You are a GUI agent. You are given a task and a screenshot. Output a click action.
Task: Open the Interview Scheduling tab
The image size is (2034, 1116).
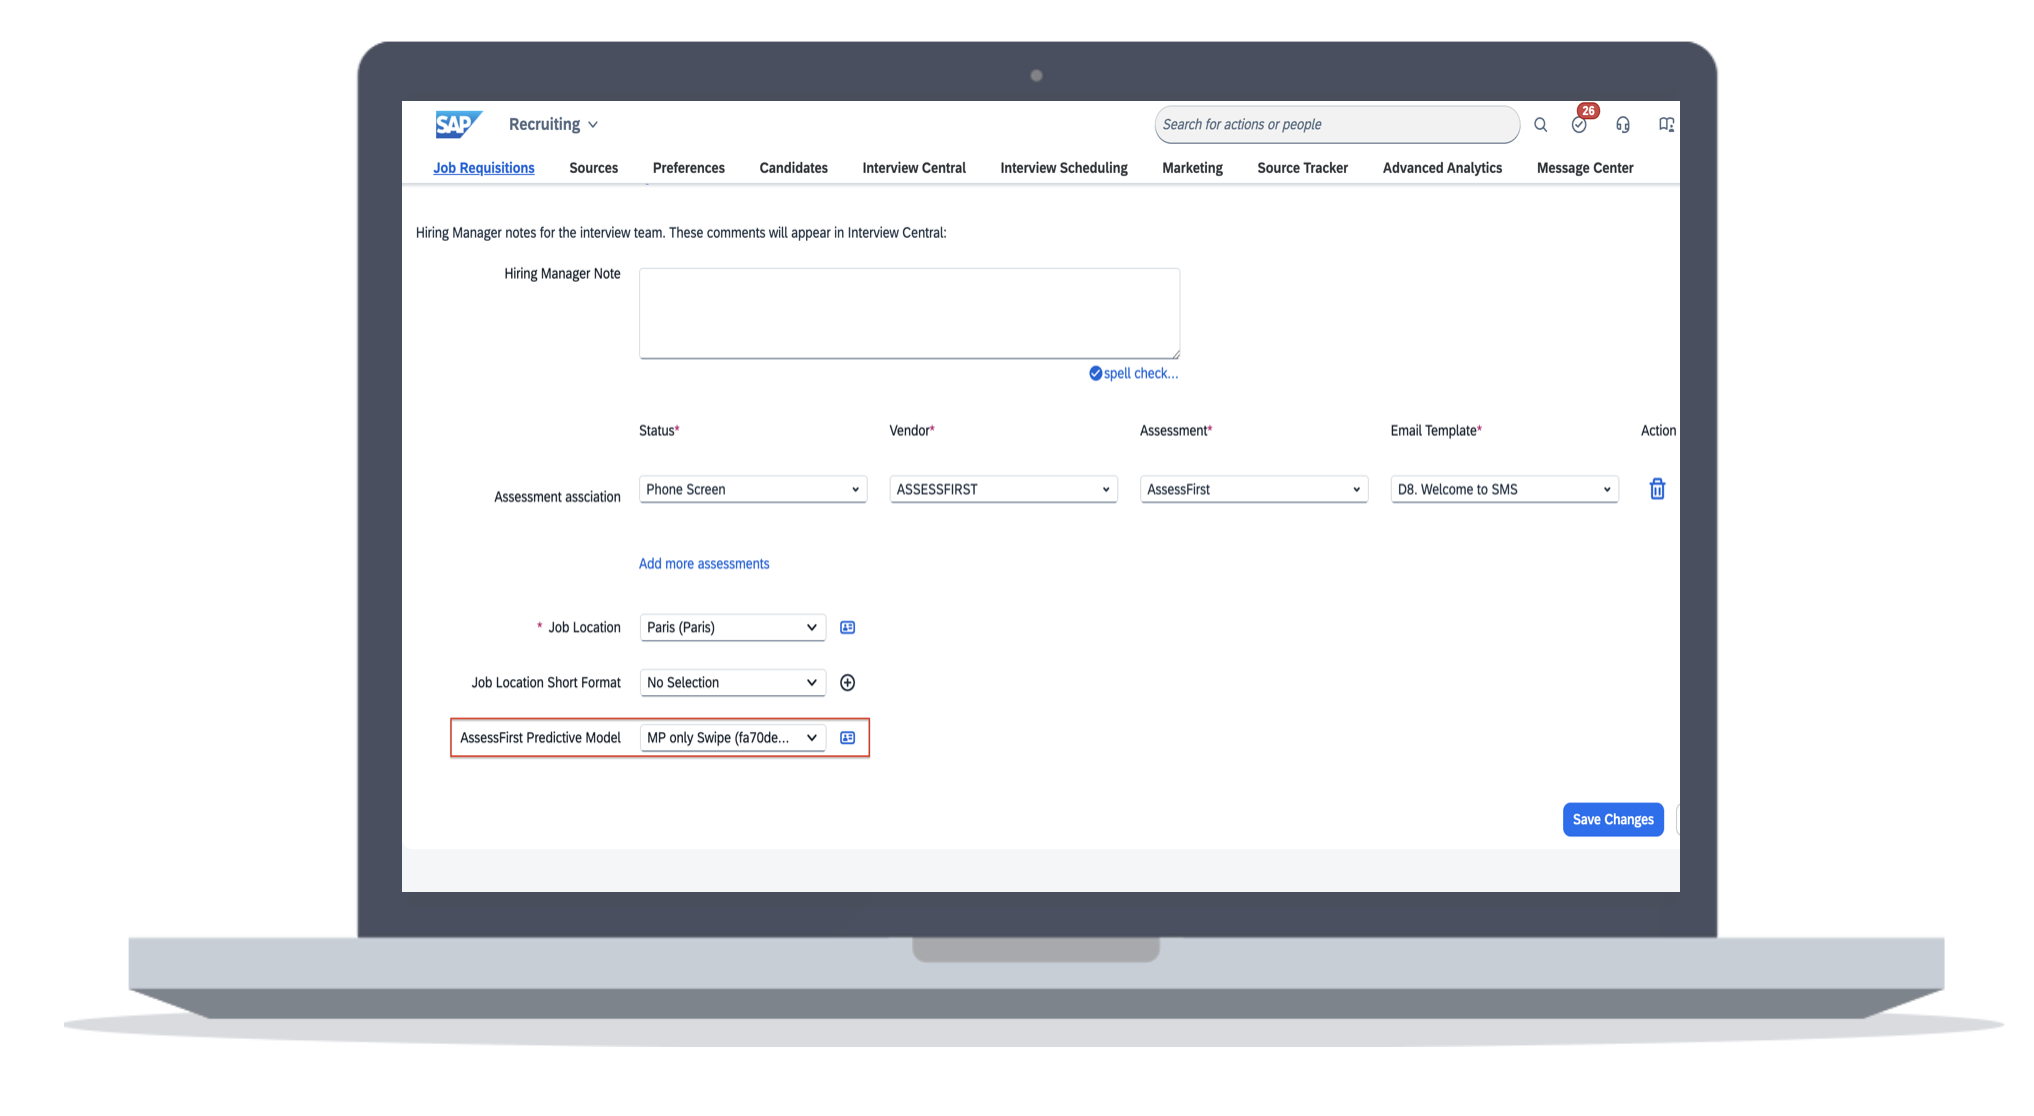click(x=1063, y=168)
